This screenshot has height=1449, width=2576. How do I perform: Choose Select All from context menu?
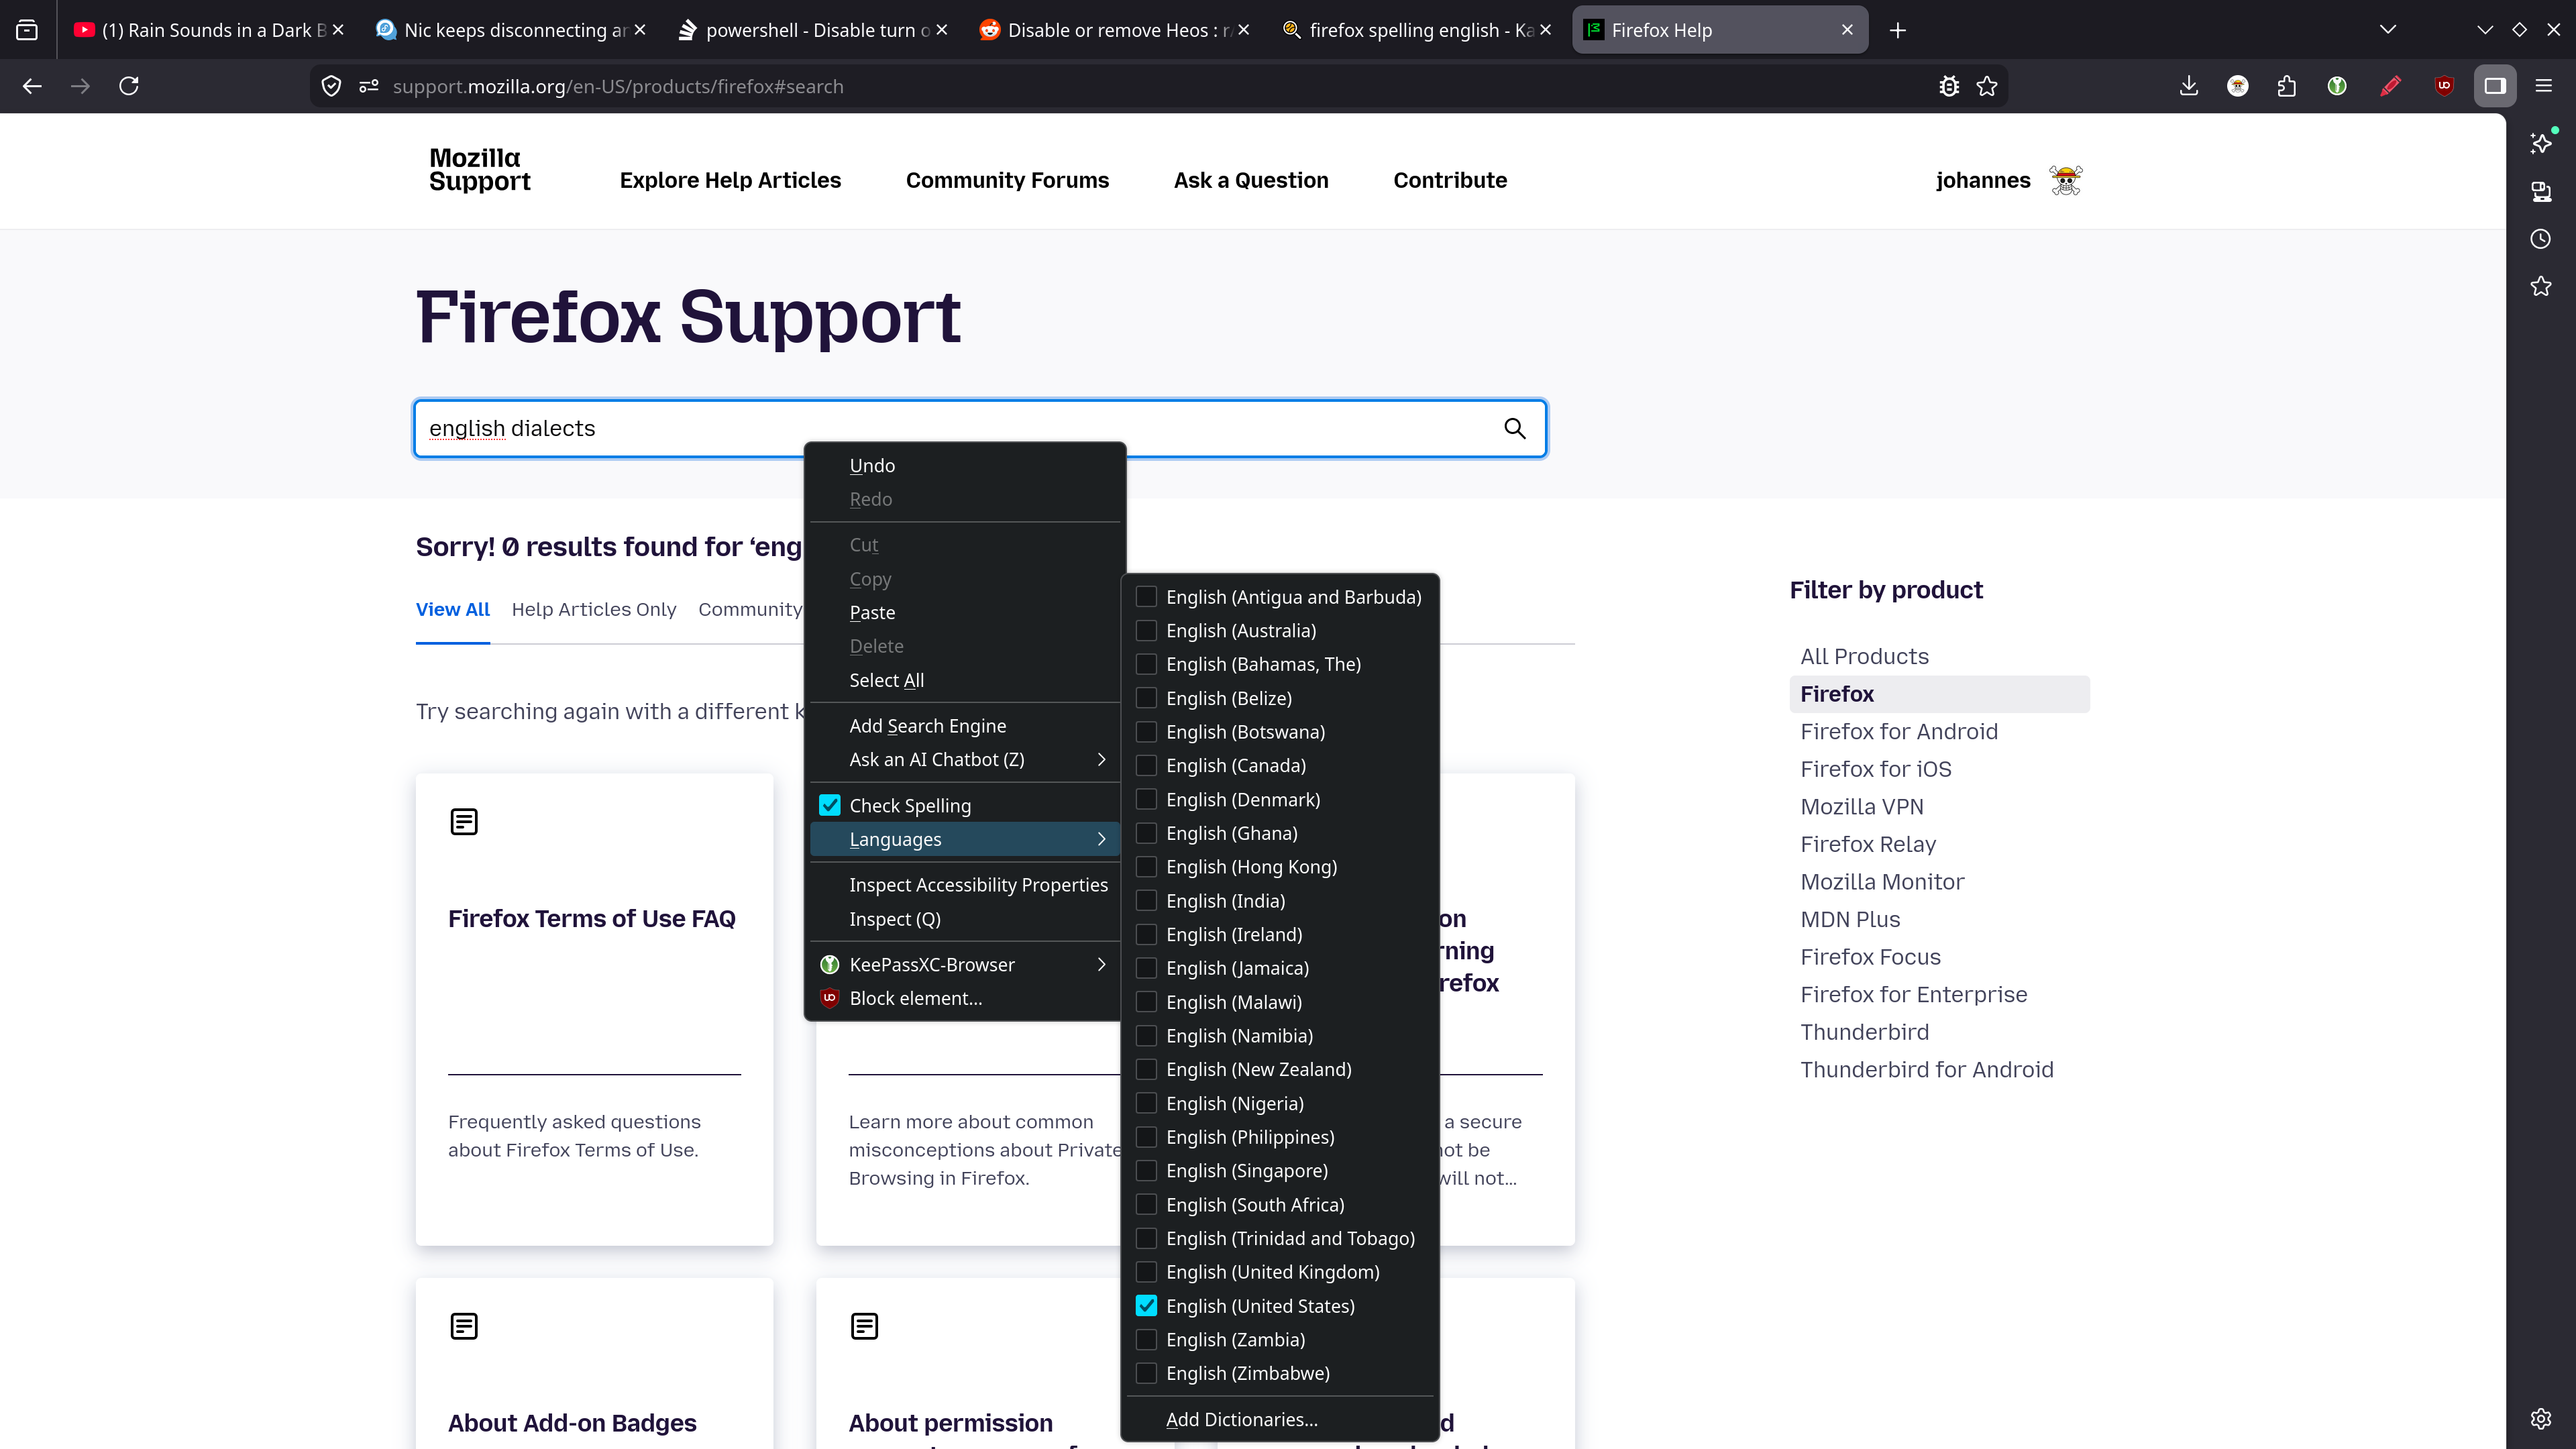[x=886, y=680]
